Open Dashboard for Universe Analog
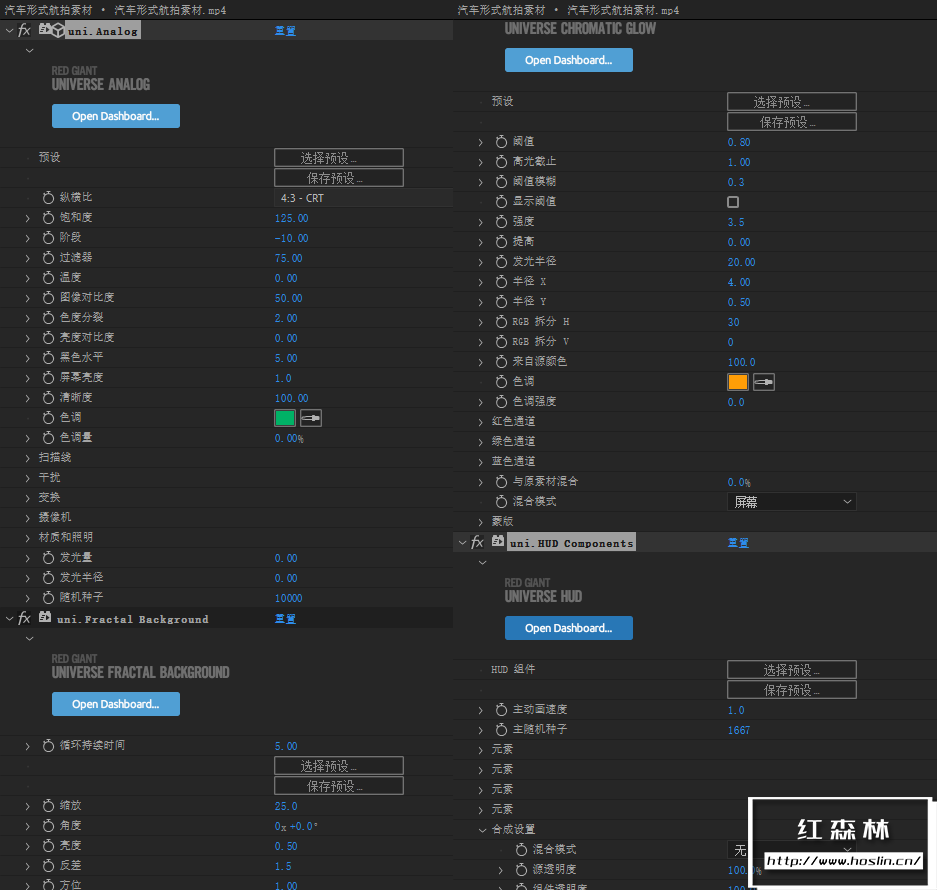 116,116
